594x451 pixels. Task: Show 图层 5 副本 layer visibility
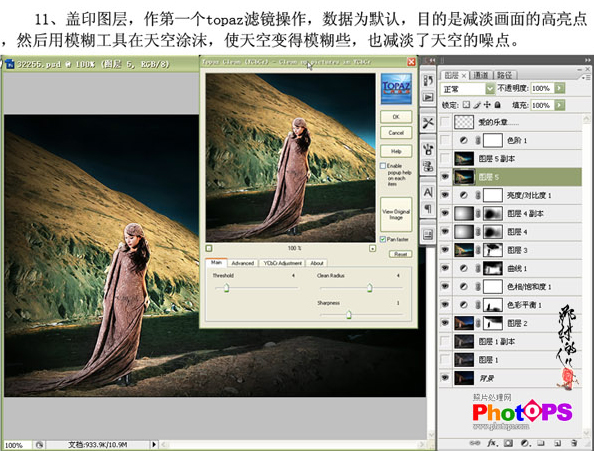click(445, 158)
